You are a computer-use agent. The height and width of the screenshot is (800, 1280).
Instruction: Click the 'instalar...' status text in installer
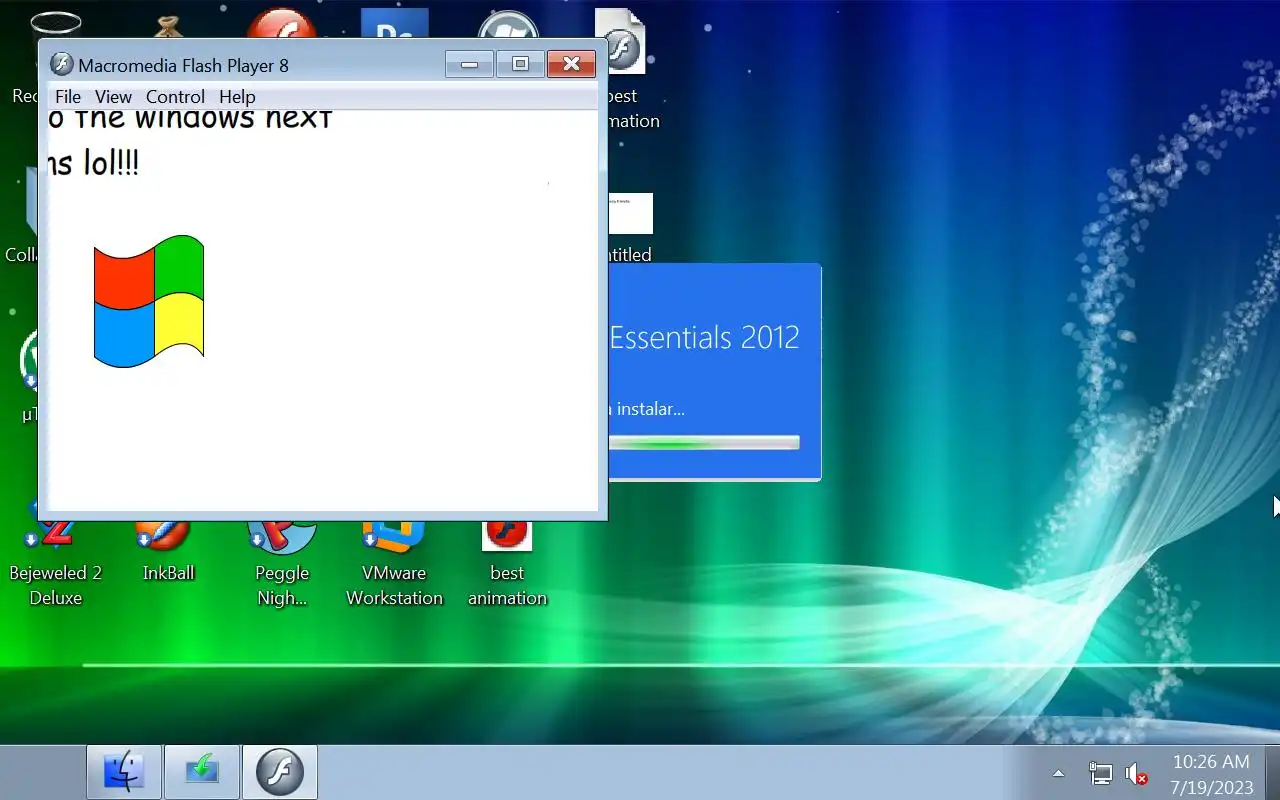click(x=650, y=409)
